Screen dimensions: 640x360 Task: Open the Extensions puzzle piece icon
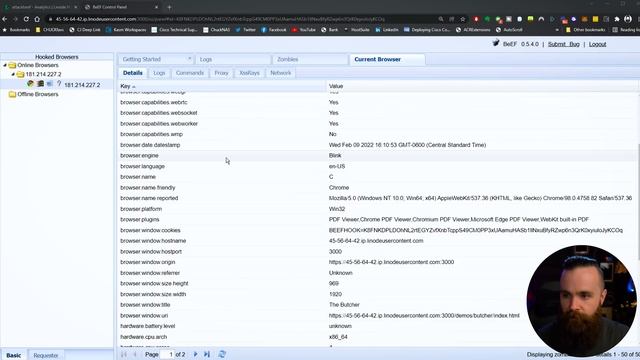pos(617,19)
